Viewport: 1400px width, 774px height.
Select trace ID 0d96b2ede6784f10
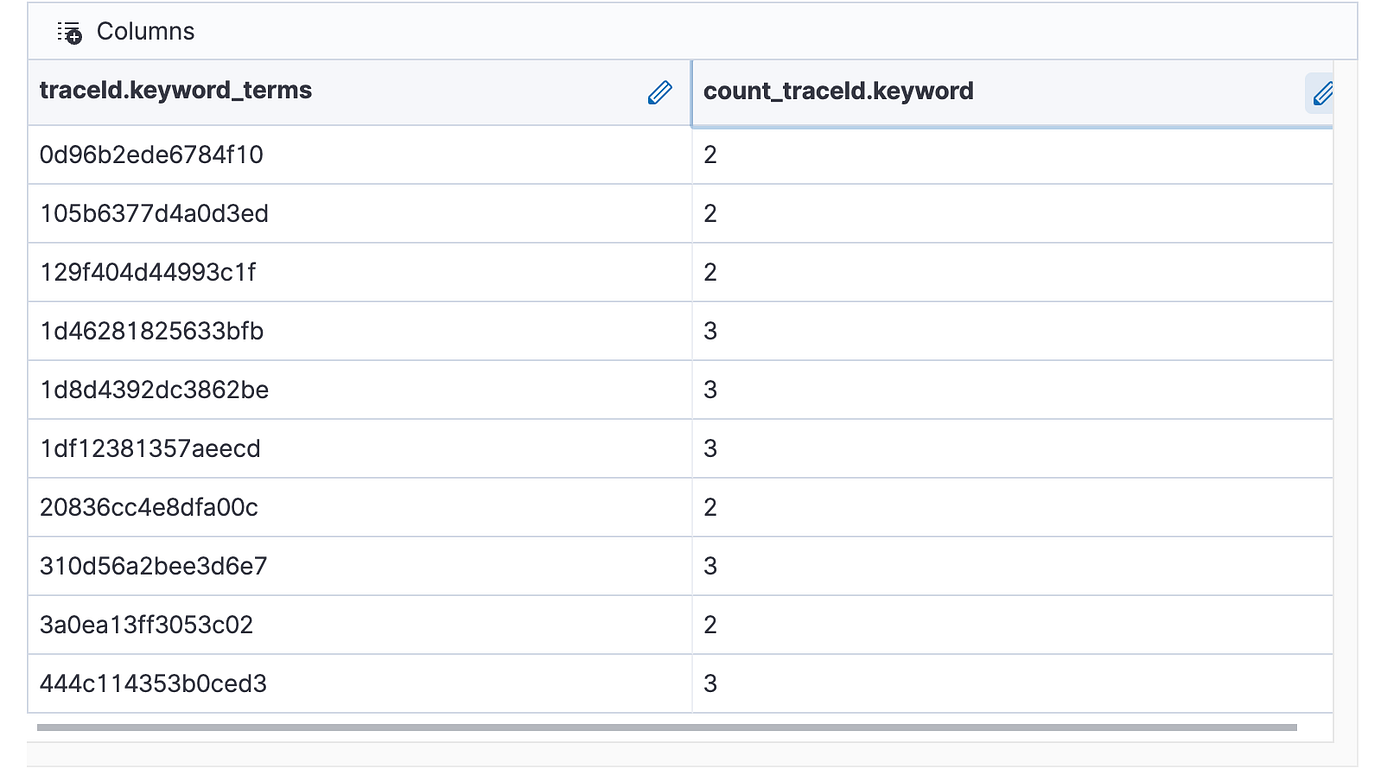151,155
